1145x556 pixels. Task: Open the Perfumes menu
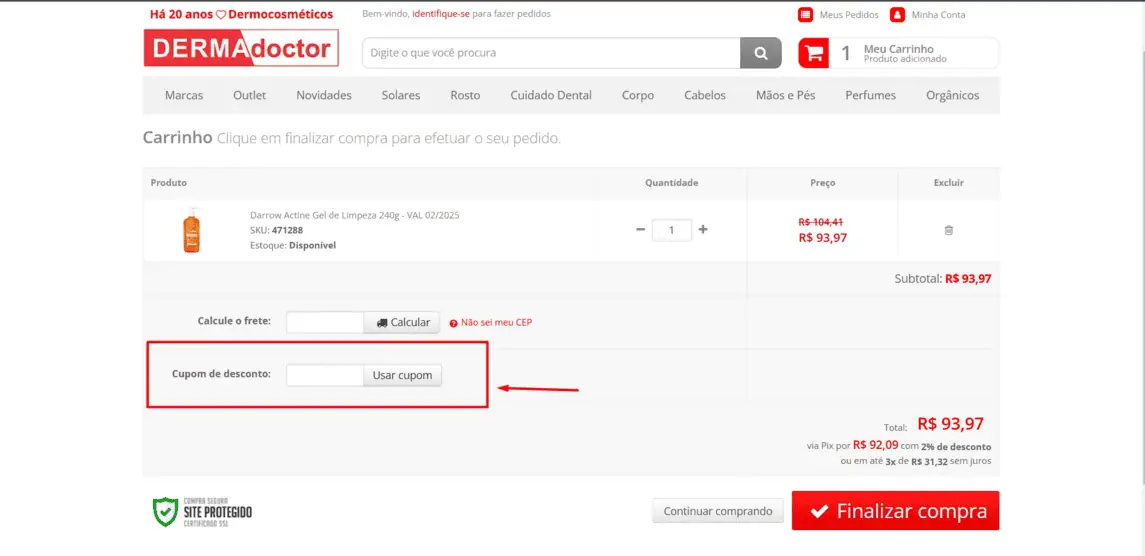click(x=870, y=95)
